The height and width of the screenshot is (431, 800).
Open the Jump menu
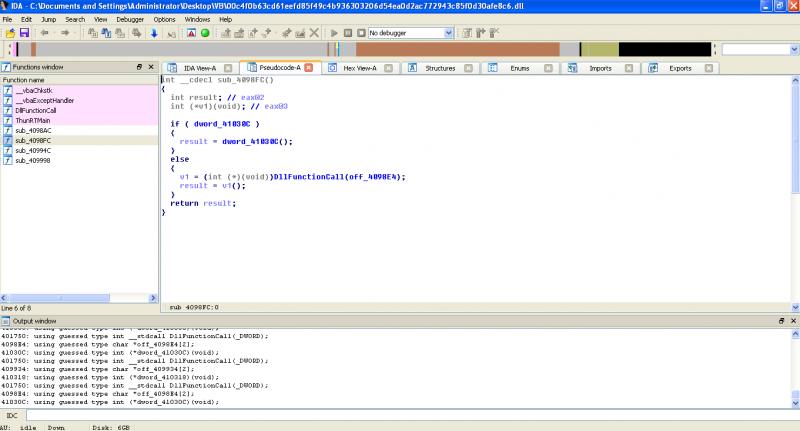(x=48, y=19)
